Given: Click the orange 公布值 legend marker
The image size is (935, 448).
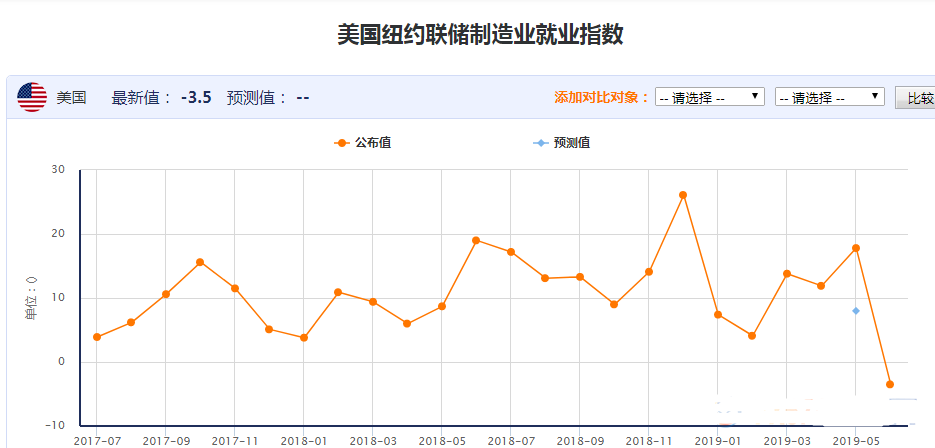Looking at the screenshot, I should [342, 143].
